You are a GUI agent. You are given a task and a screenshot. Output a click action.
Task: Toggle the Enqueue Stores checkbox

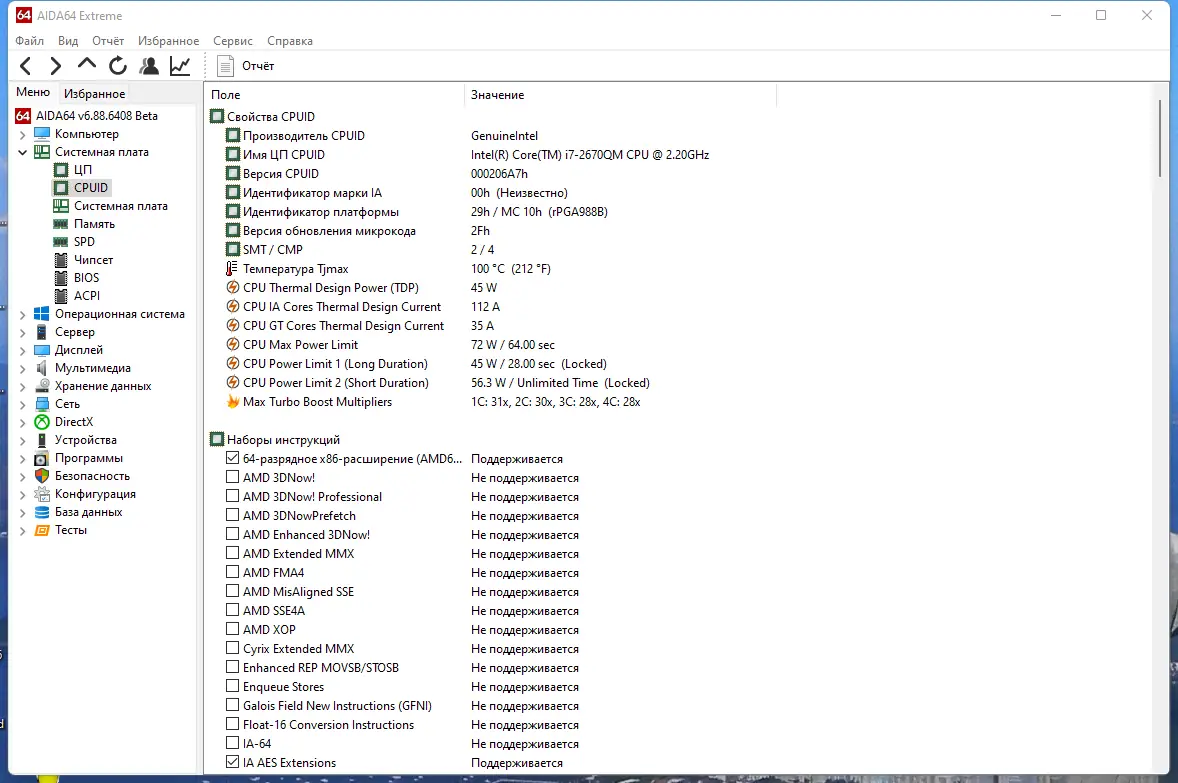pos(232,686)
